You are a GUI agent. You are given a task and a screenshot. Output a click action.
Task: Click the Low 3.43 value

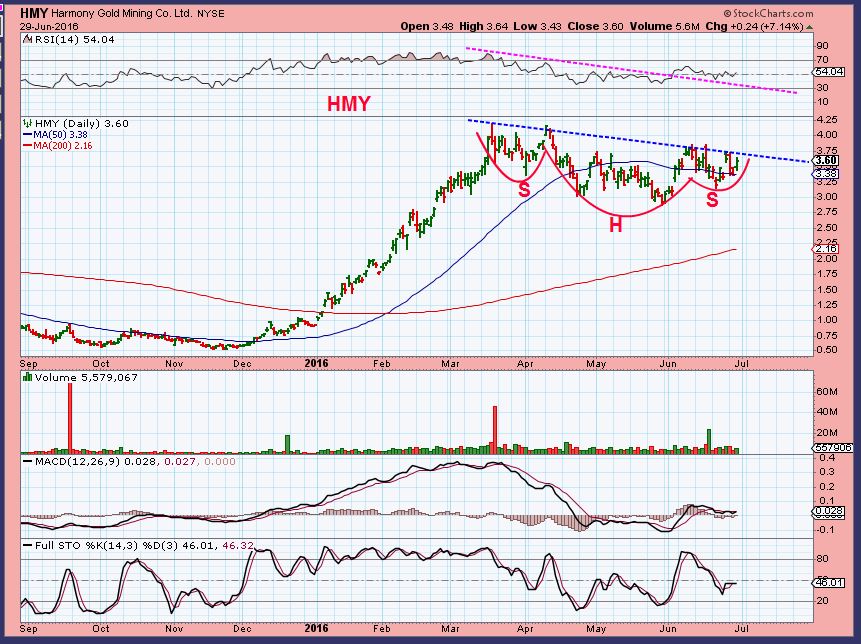click(537, 26)
